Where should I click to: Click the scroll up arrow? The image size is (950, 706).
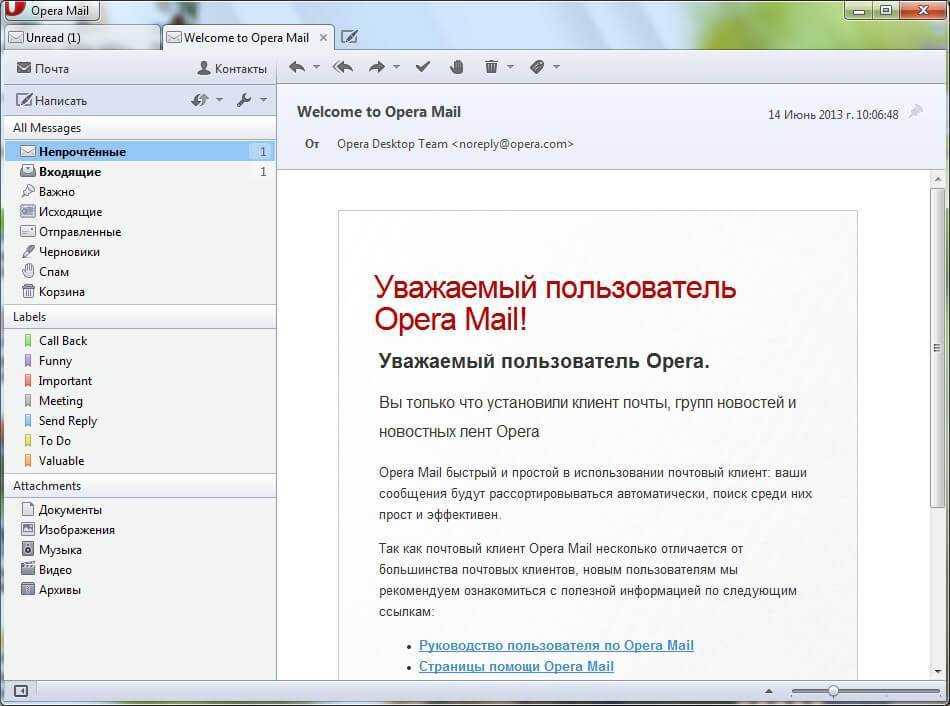click(x=937, y=179)
